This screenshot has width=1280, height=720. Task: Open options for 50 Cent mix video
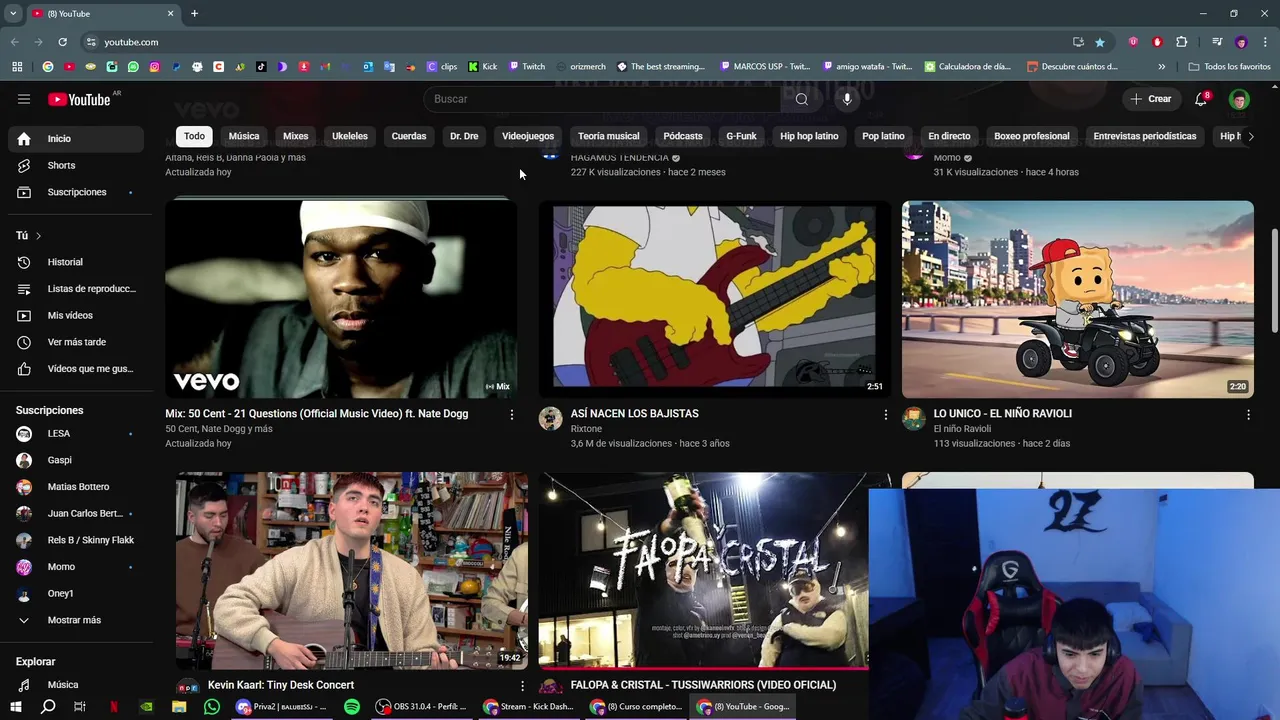pyautogui.click(x=512, y=414)
